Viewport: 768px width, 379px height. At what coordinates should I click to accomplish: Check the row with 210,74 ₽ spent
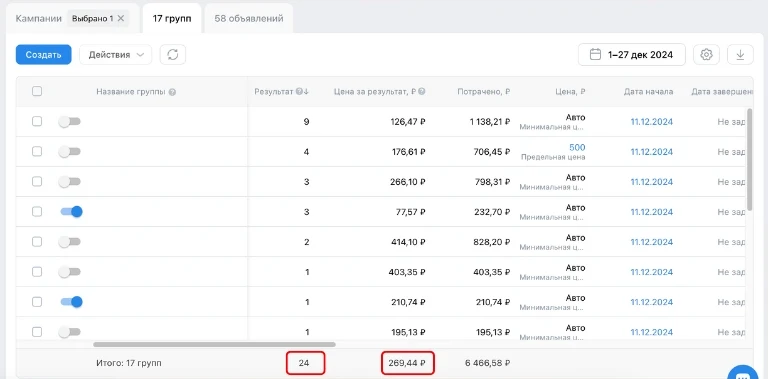[37, 302]
